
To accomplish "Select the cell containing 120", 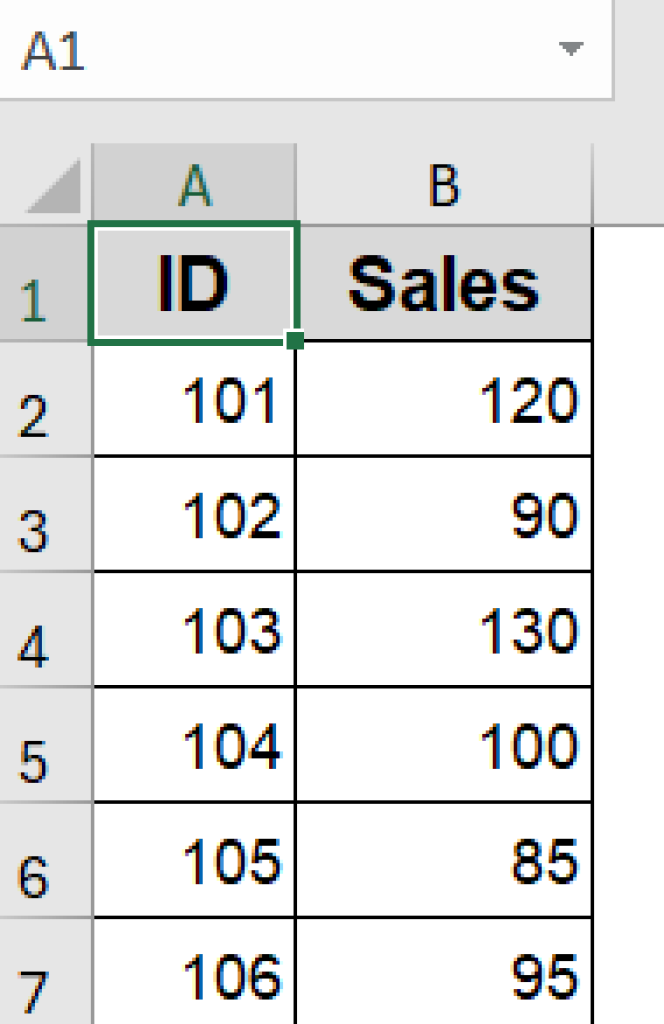I will click(x=445, y=398).
